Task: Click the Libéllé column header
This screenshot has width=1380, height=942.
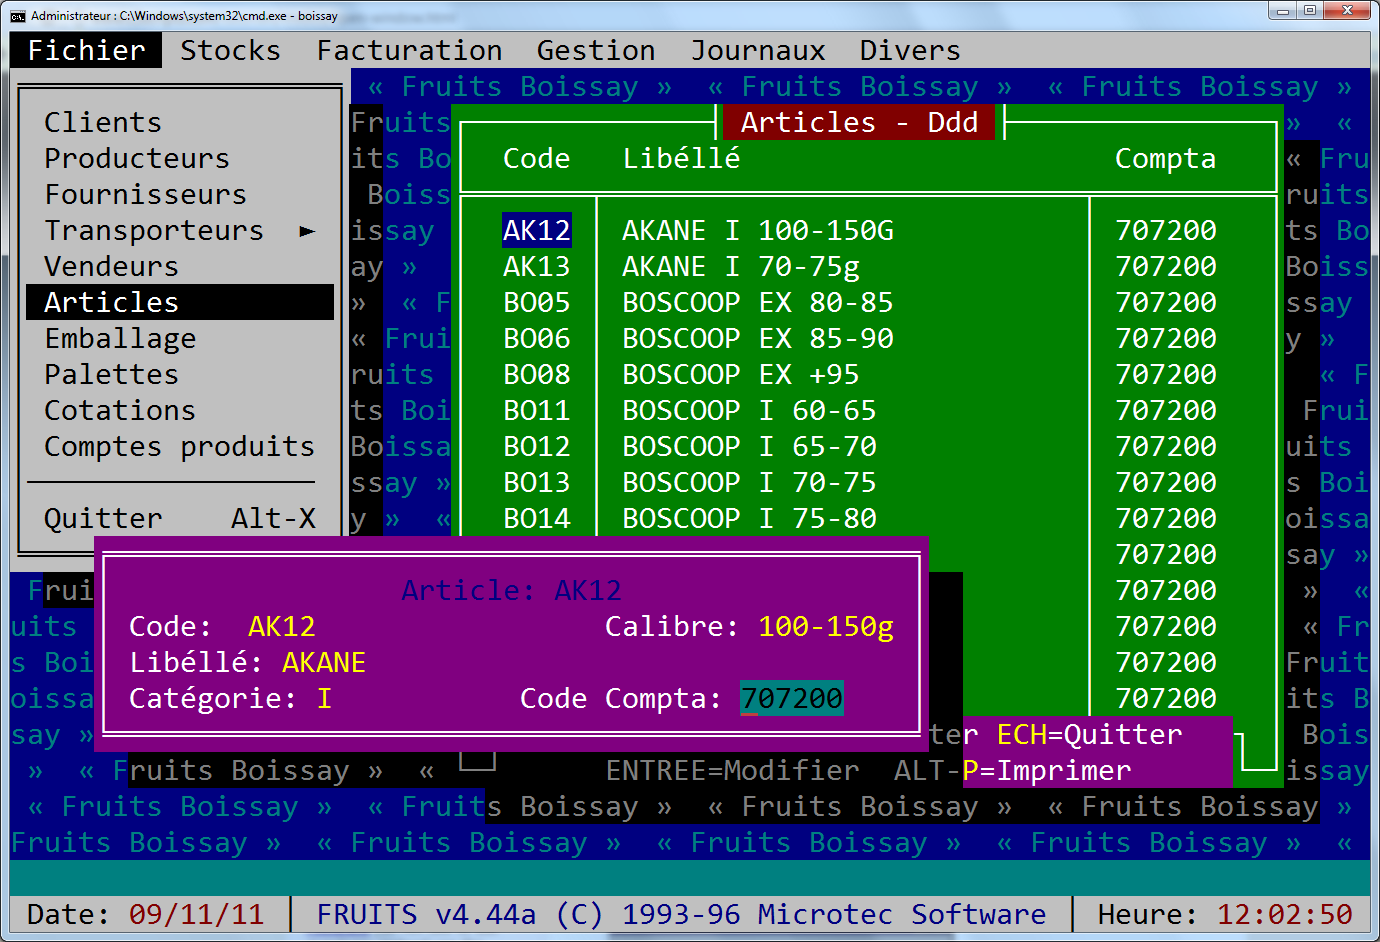Action: pyautogui.click(x=682, y=158)
